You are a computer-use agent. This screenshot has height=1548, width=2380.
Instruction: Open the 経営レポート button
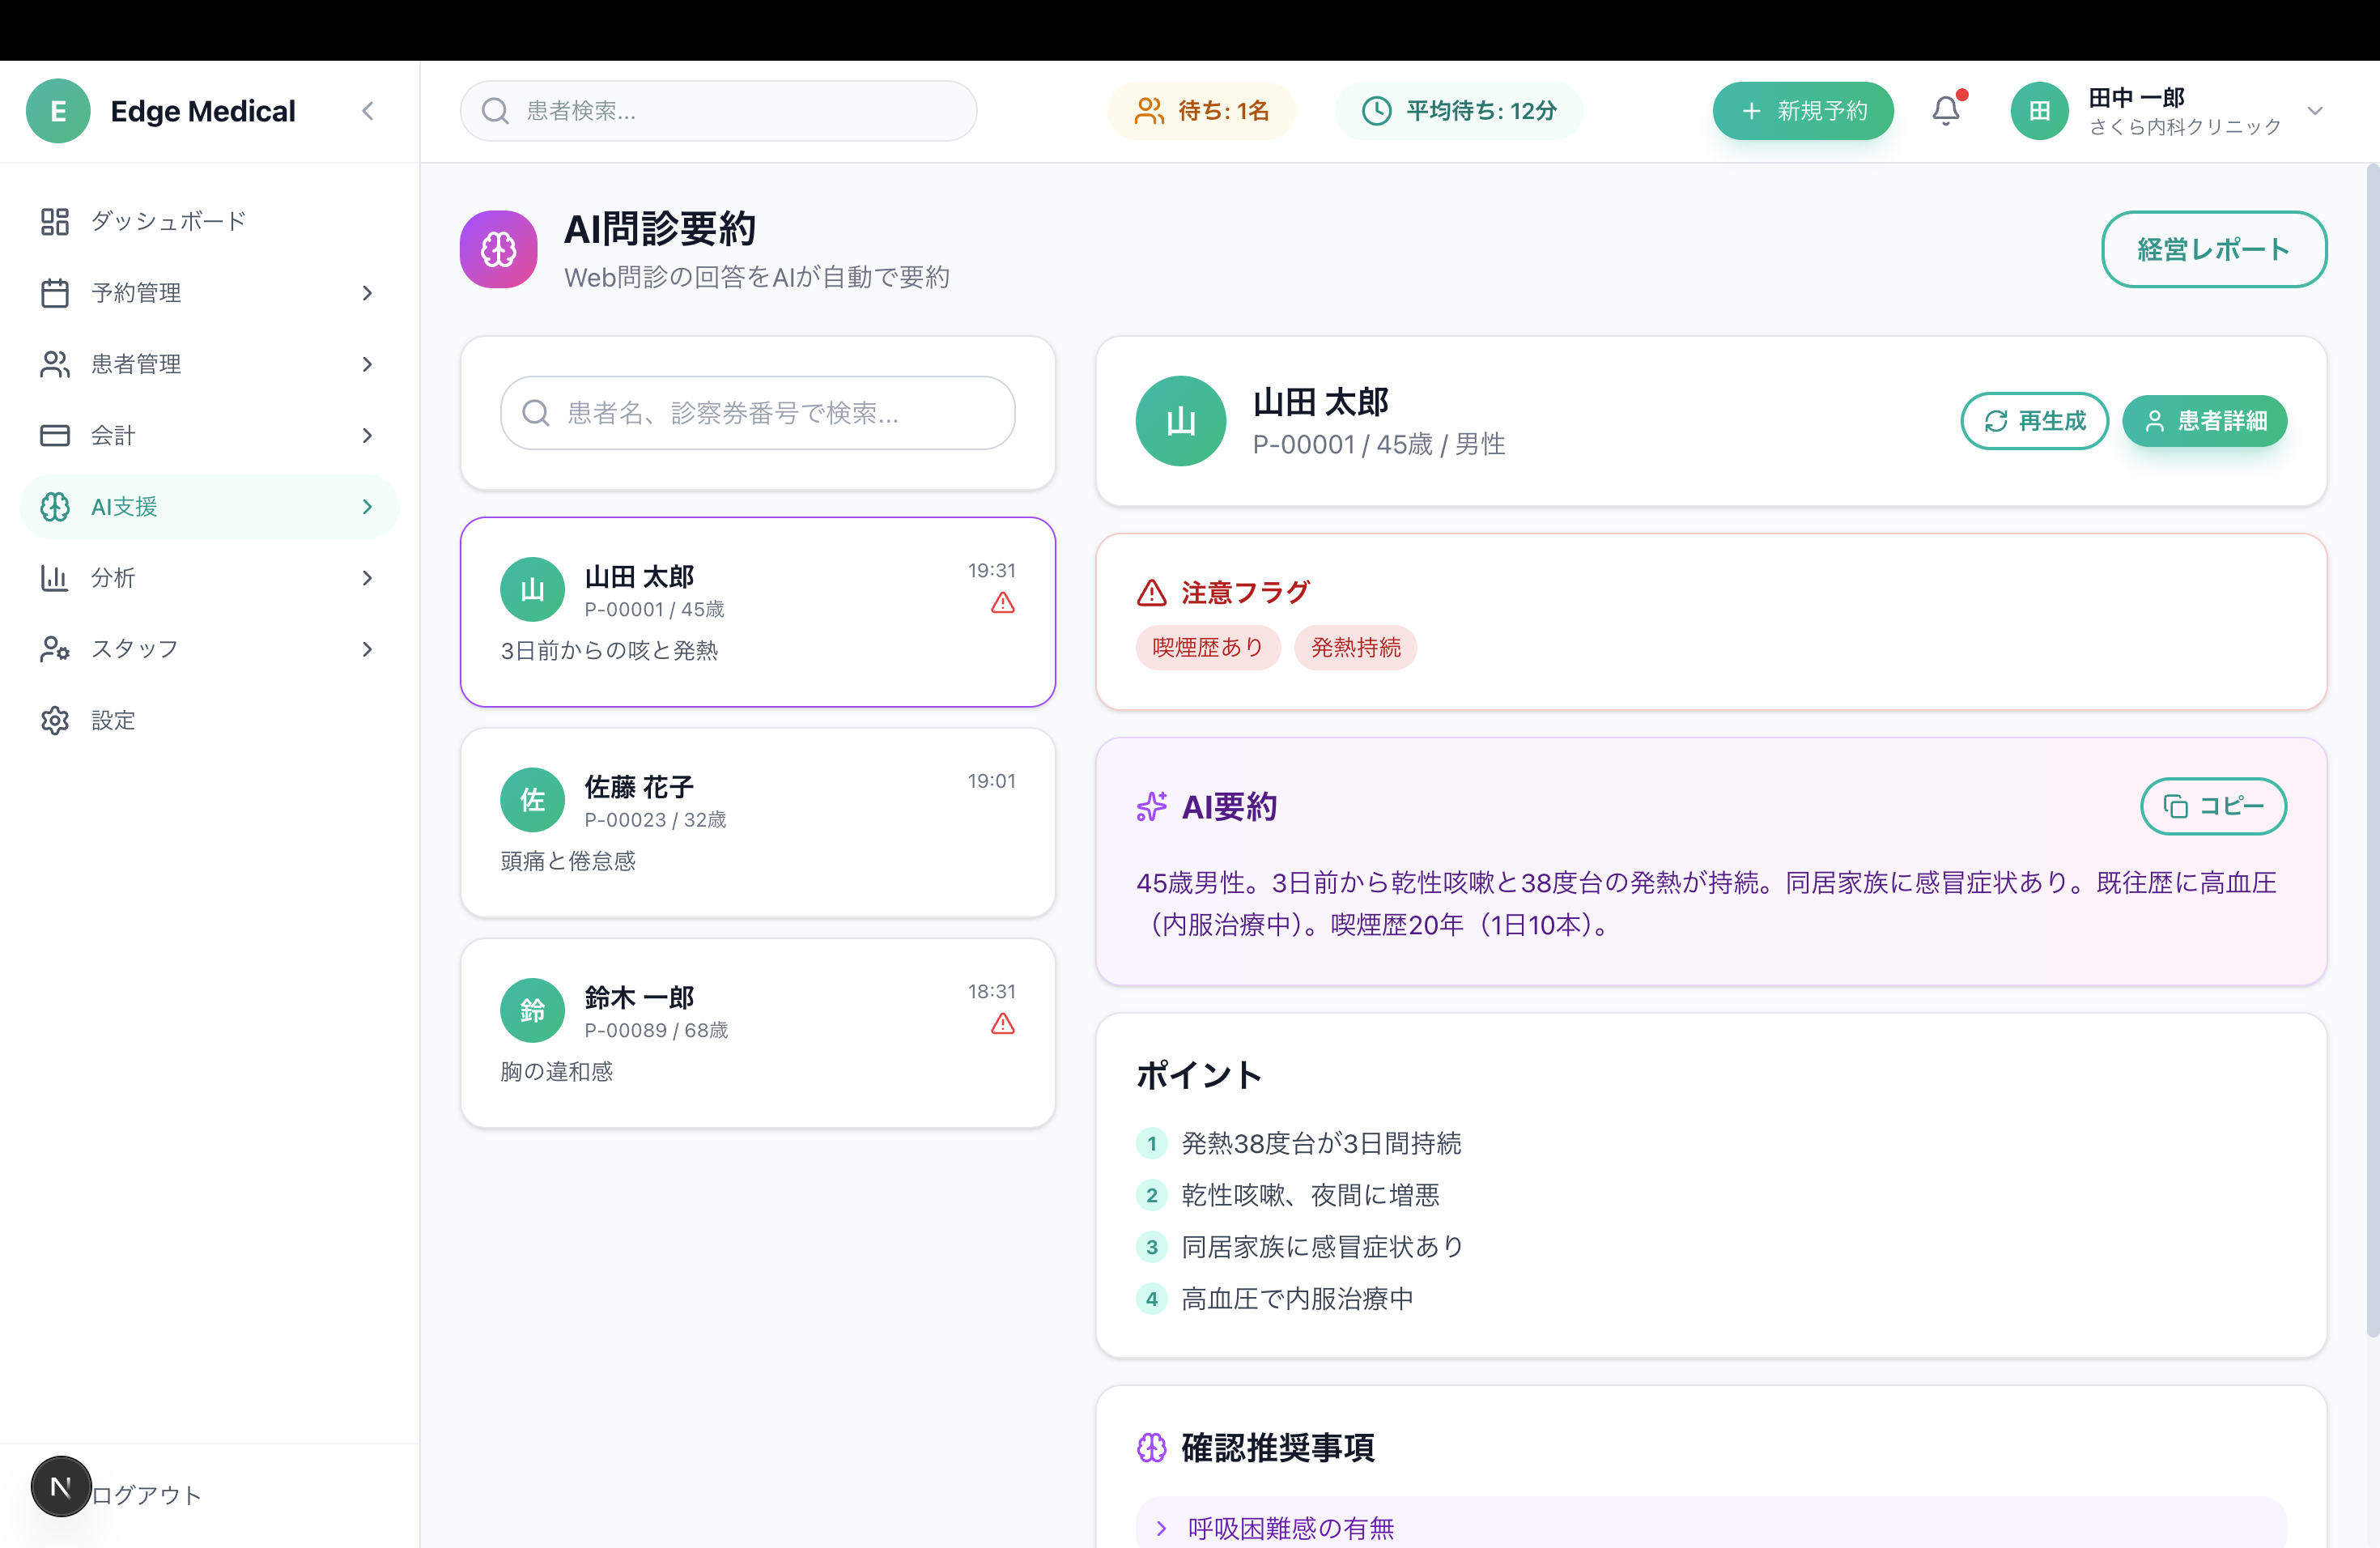pyautogui.click(x=2213, y=249)
